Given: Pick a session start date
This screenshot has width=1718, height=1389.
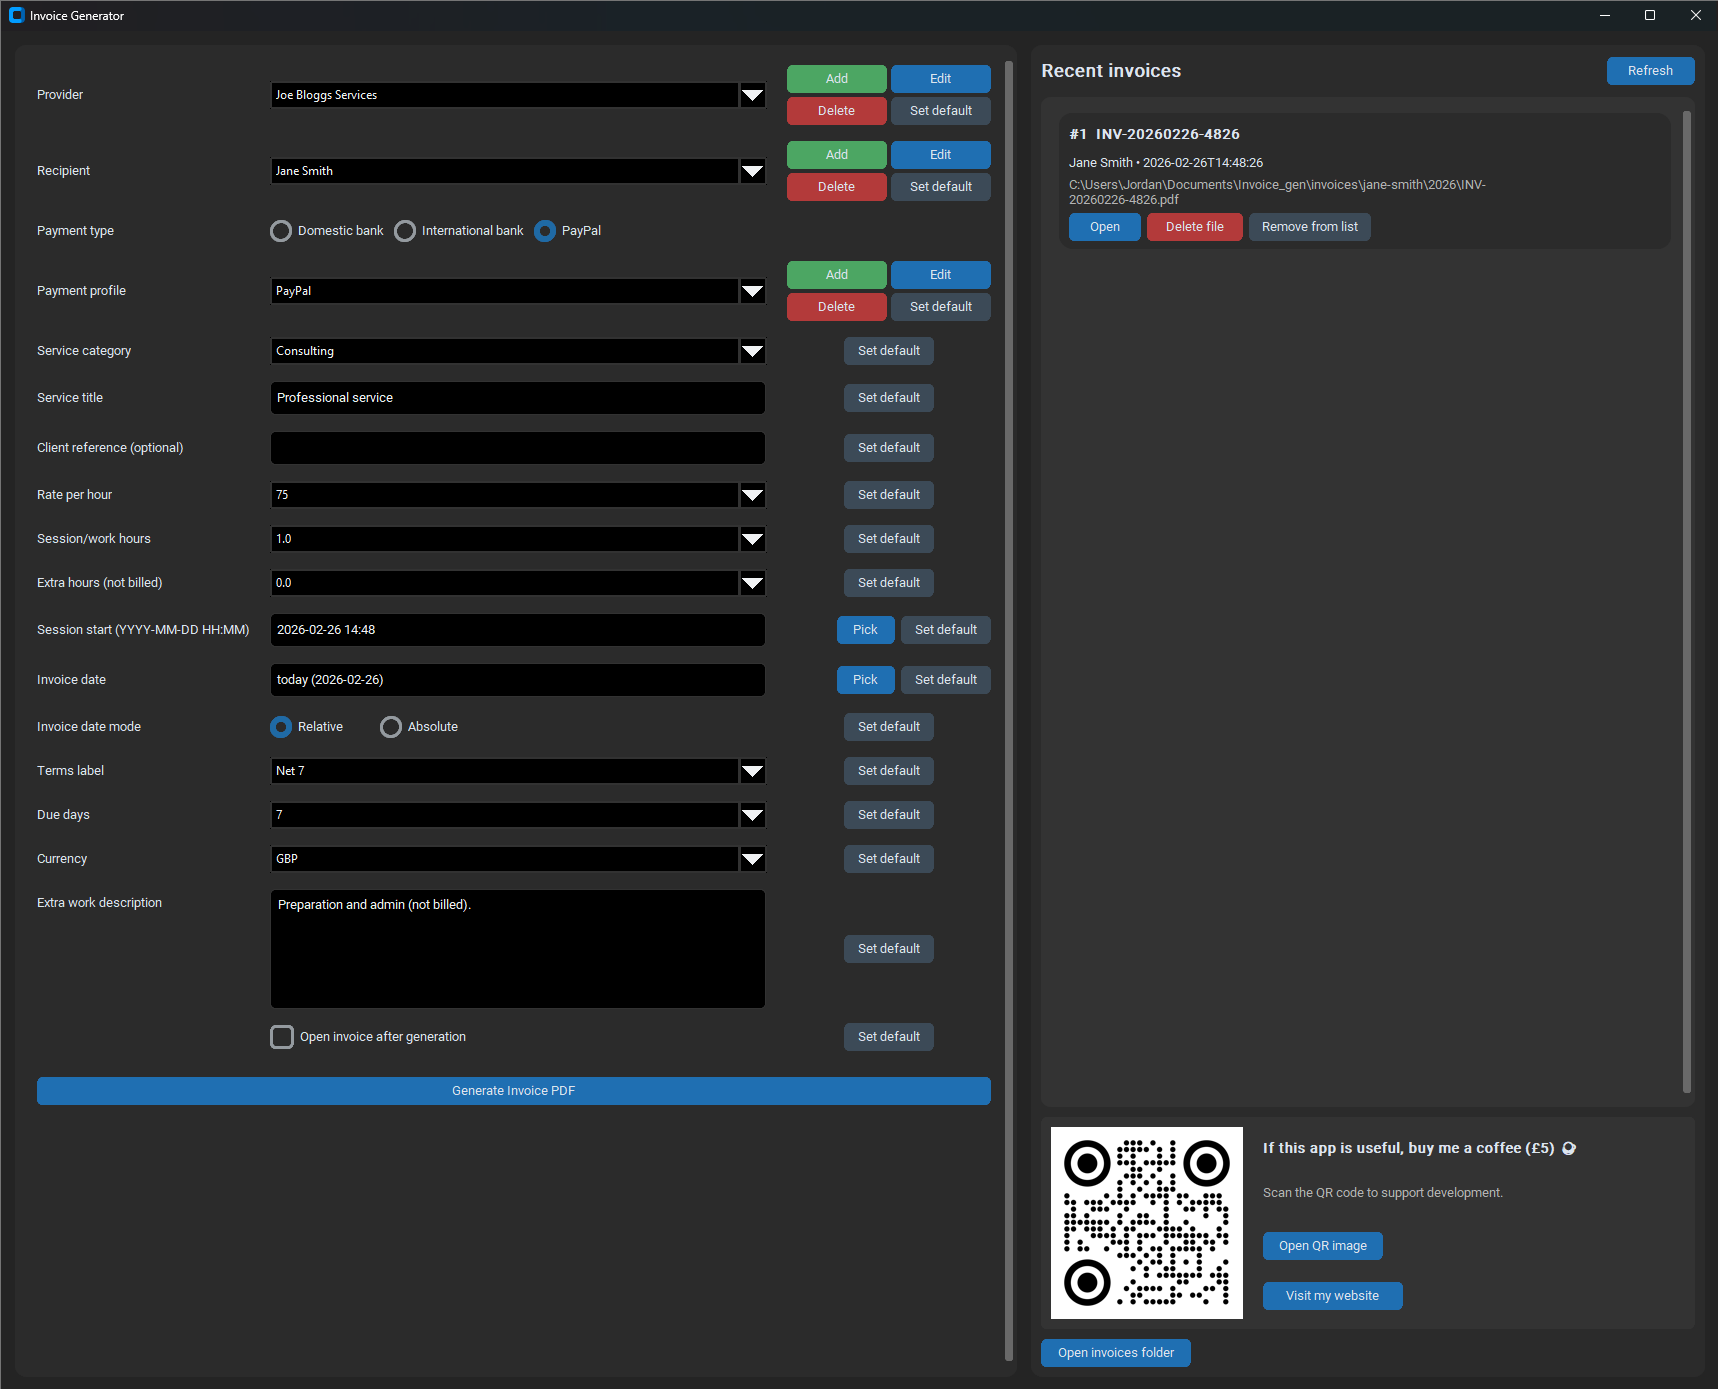Looking at the screenshot, I should point(865,630).
